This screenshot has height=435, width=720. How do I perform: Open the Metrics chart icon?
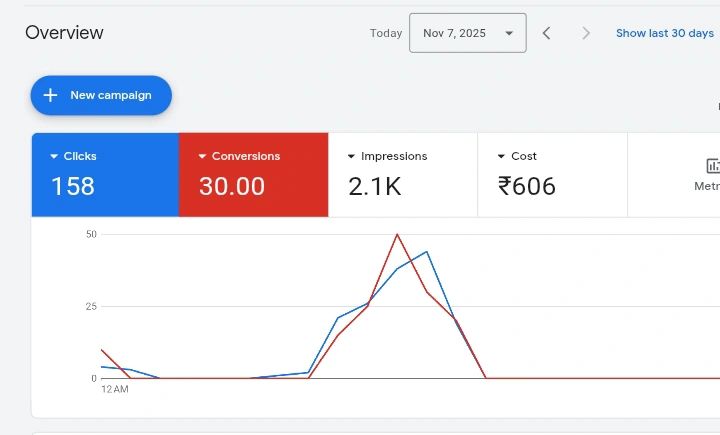click(x=712, y=166)
